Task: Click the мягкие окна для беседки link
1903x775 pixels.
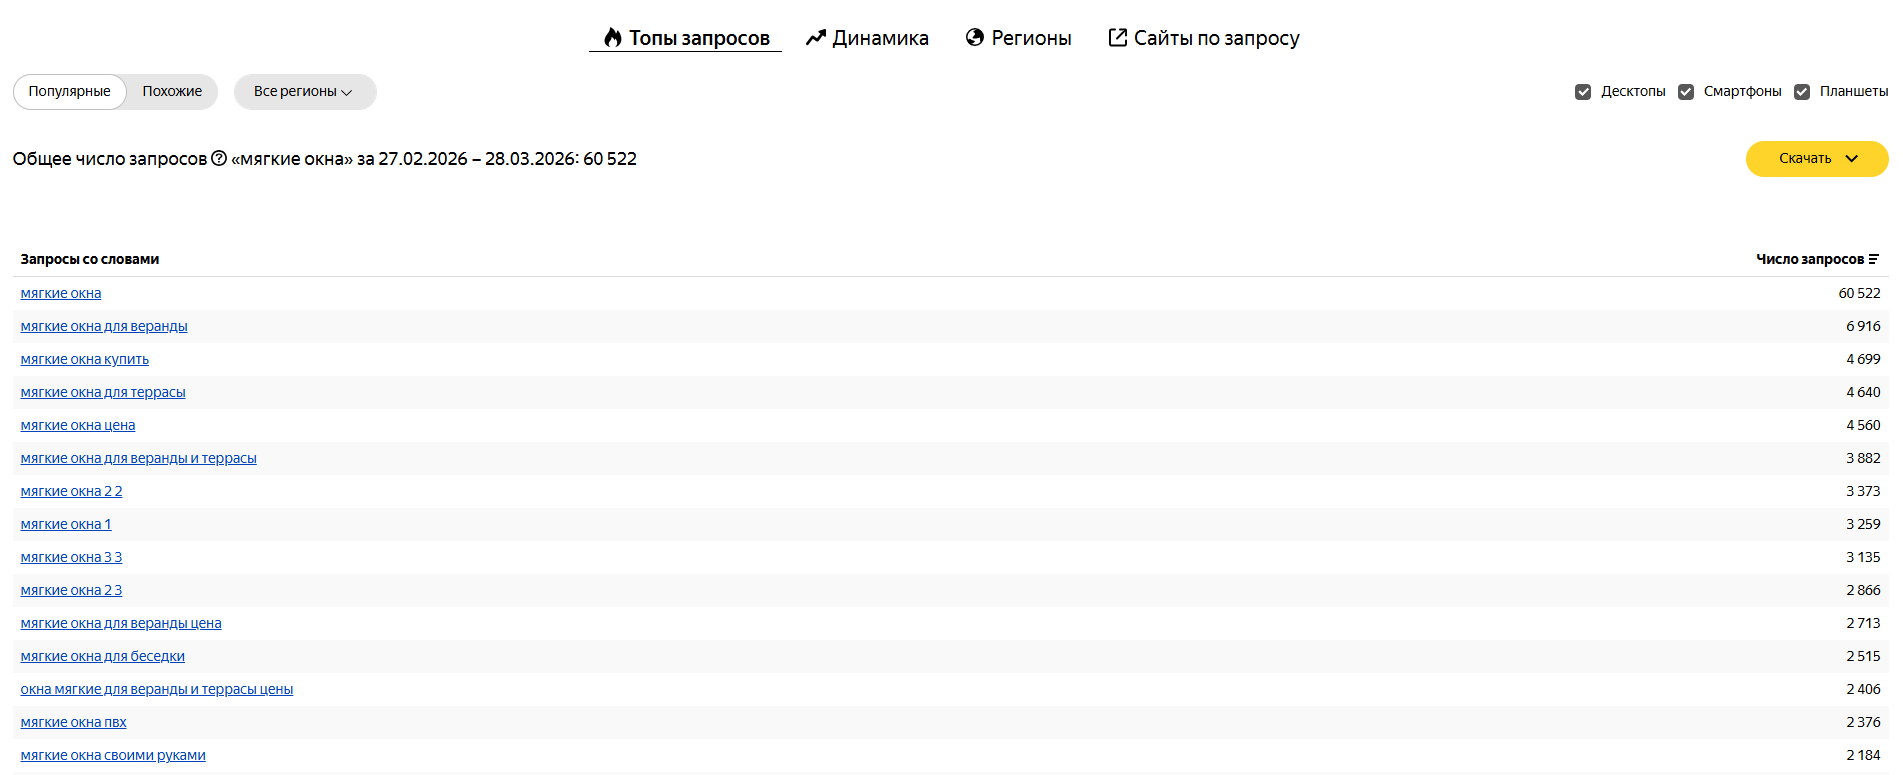Action: pyautogui.click(x=103, y=656)
